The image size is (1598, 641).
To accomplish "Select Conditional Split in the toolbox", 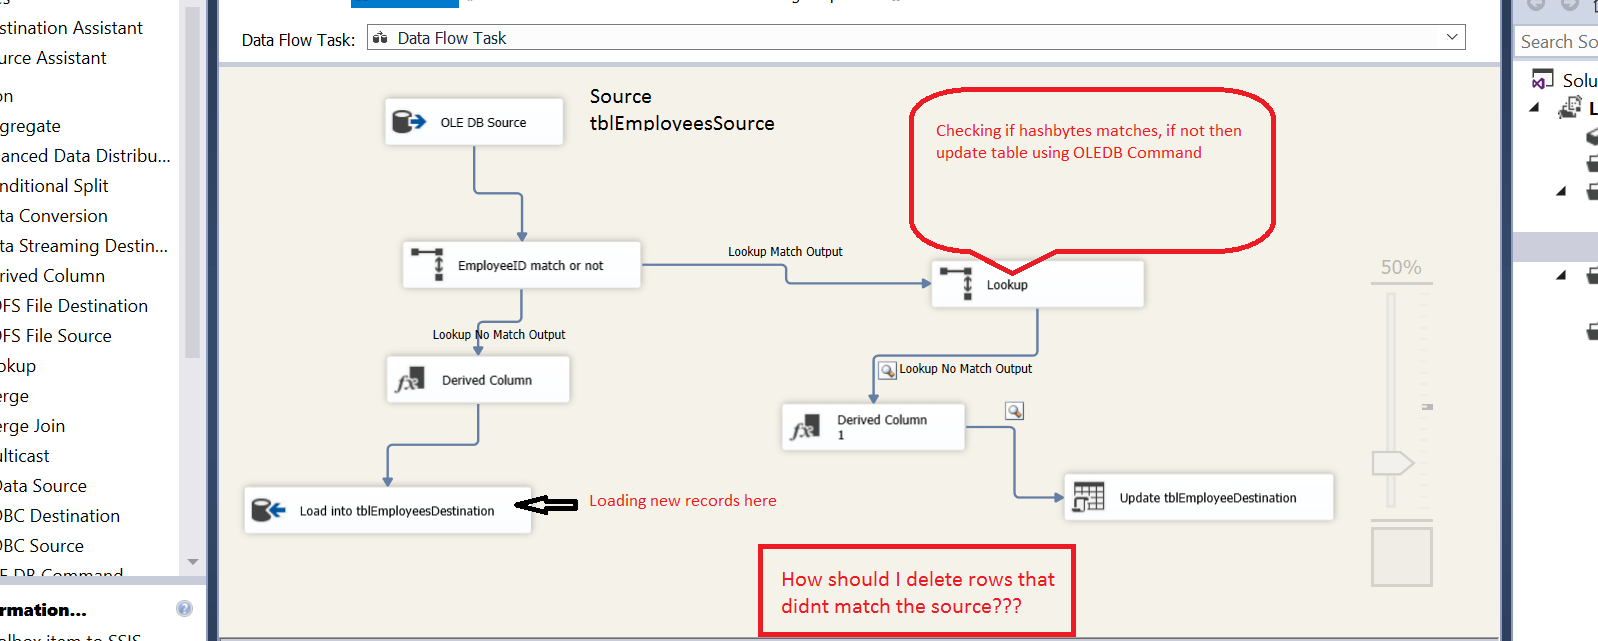I will point(54,186).
